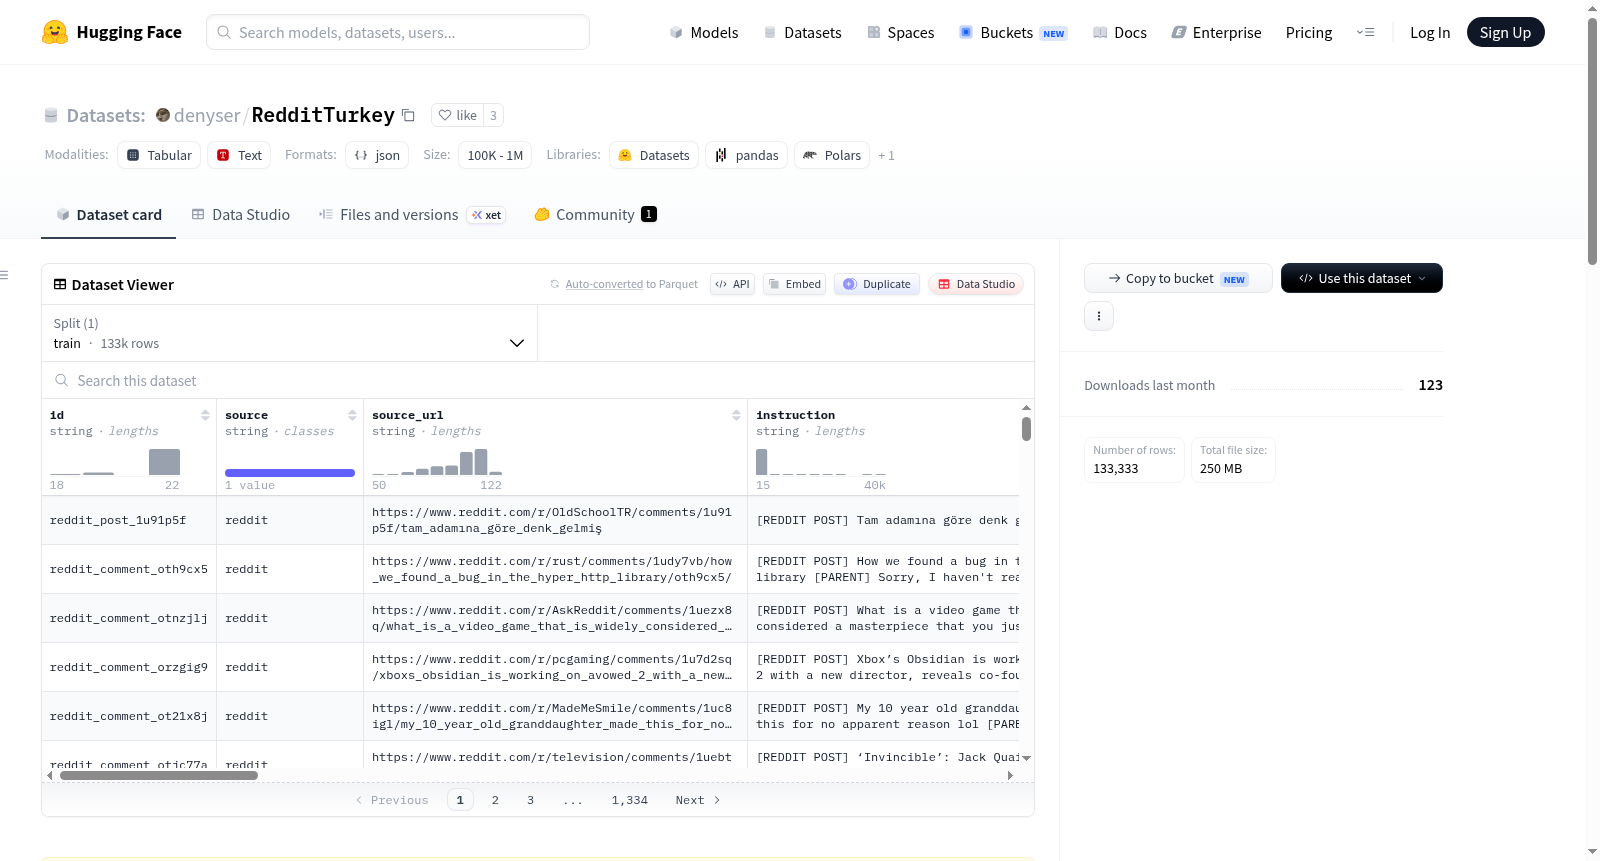1600x861 pixels.
Task: Click the Log In link
Action: coord(1430,32)
